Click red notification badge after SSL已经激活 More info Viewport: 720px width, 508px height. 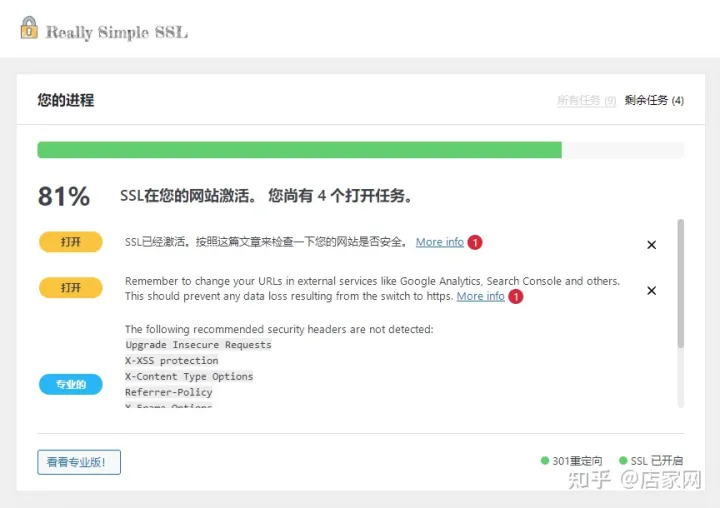pyautogui.click(x=475, y=242)
